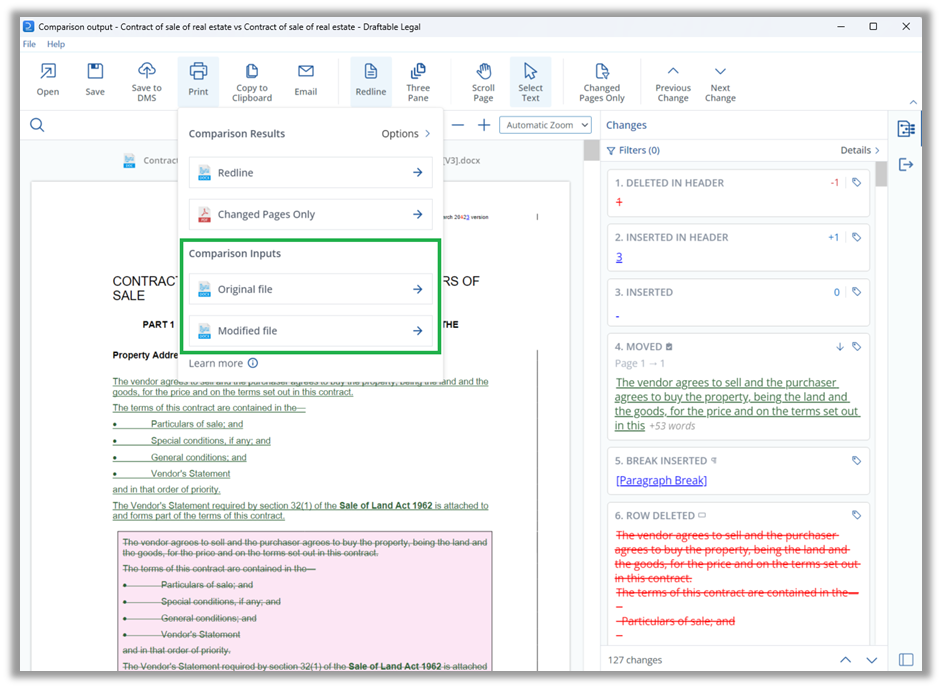Go to Previous Change
The width and height of the screenshot is (942, 688).
pos(673,81)
